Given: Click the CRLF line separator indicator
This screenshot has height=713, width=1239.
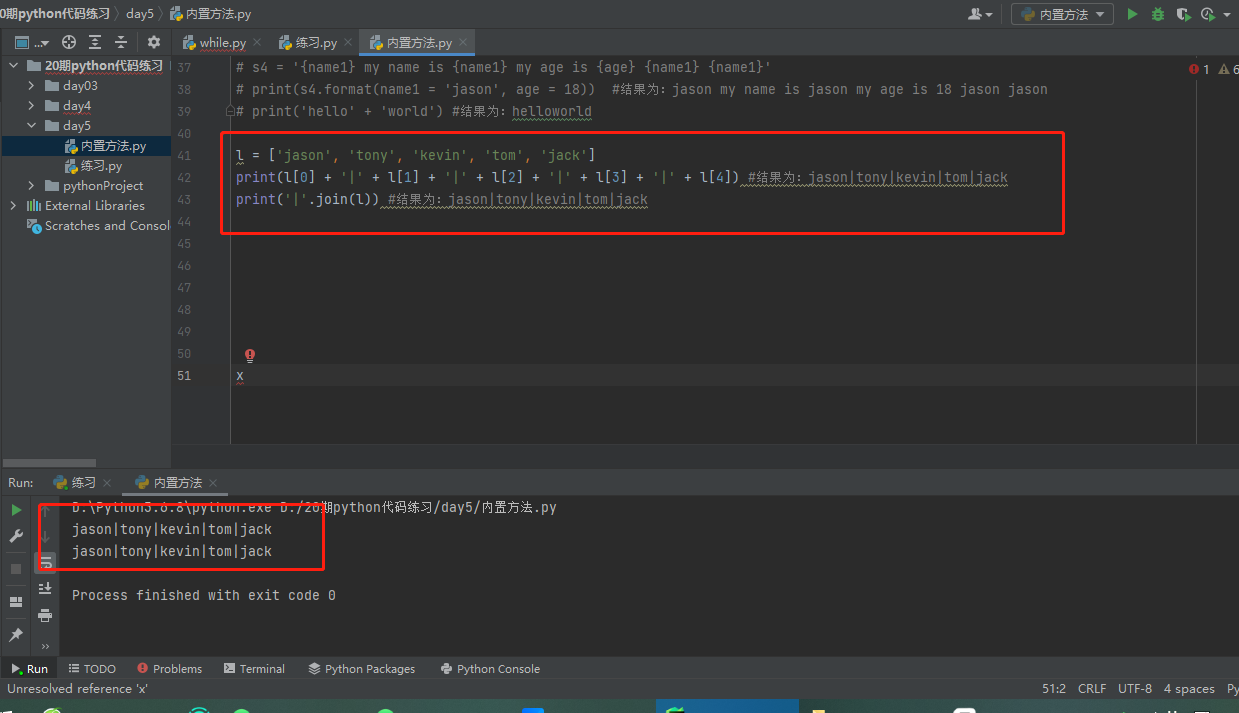Looking at the screenshot, I should [x=1092, y=689].
